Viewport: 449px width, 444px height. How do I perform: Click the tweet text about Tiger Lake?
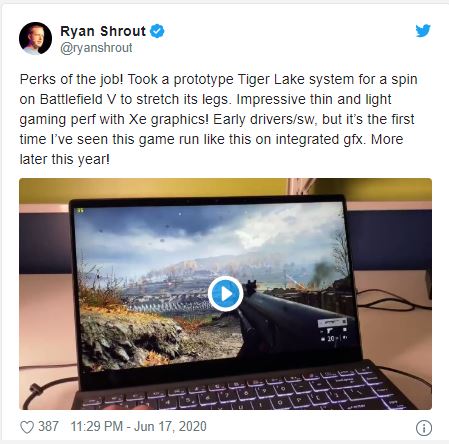point(218,119)
